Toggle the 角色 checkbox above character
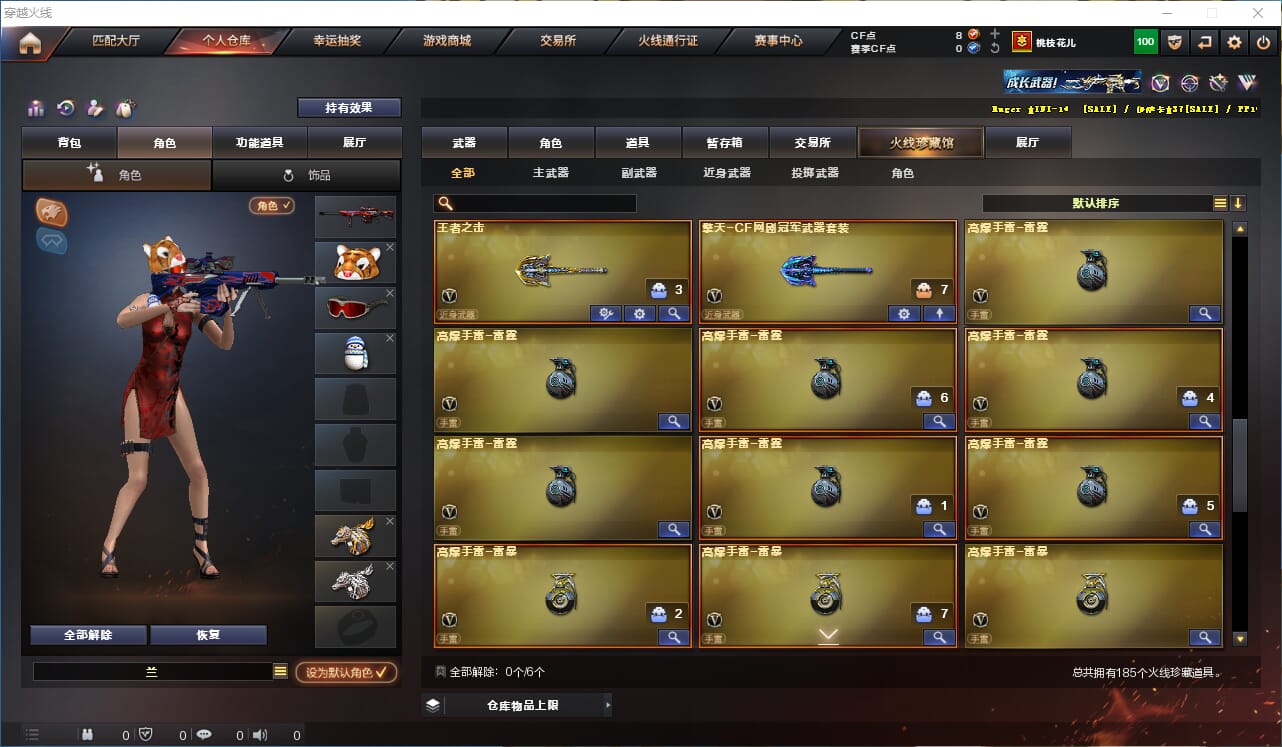1282x747 pixels. (272, 205)
